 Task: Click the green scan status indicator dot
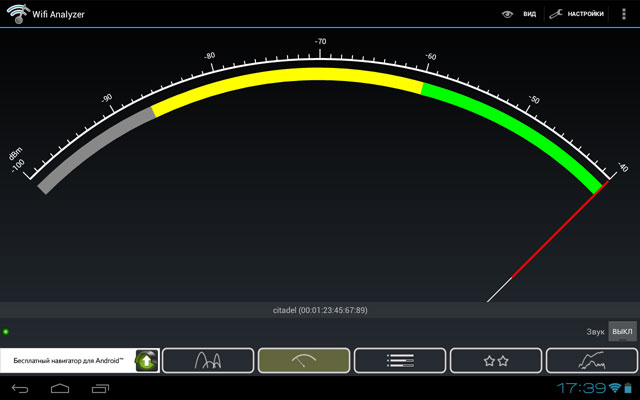[6, 331]
